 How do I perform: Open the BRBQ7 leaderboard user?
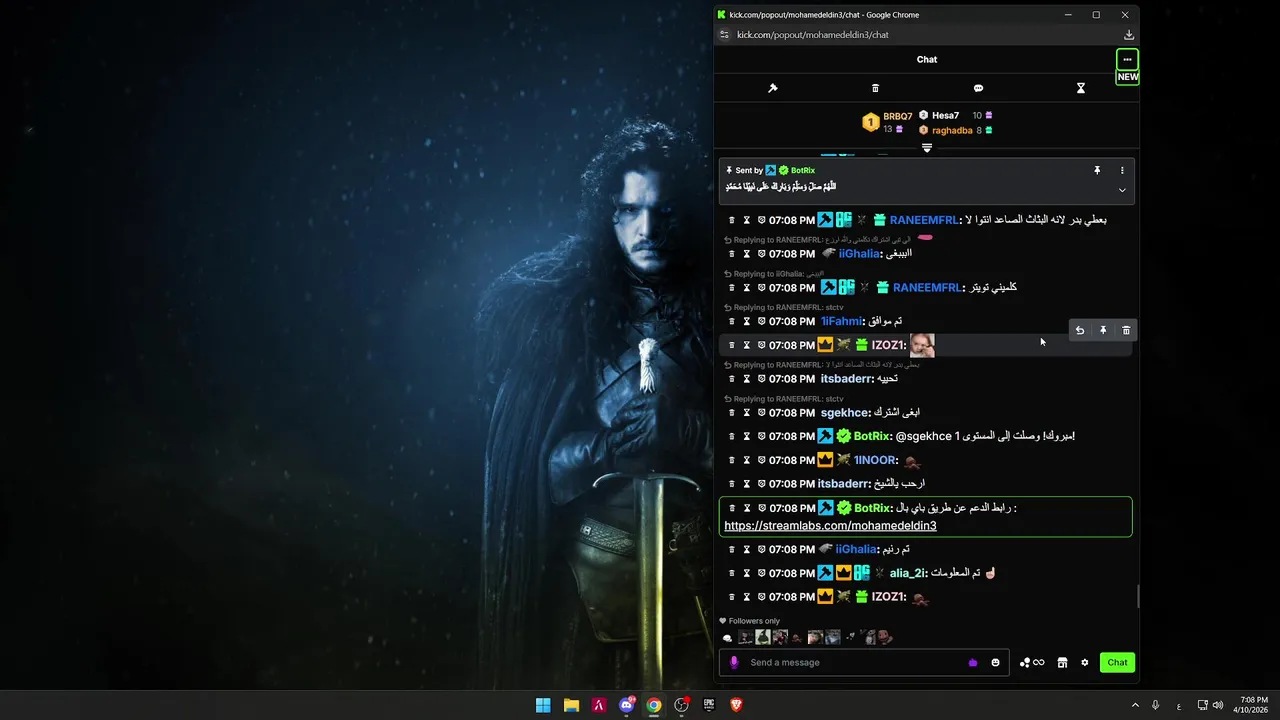tap(897, 116)
